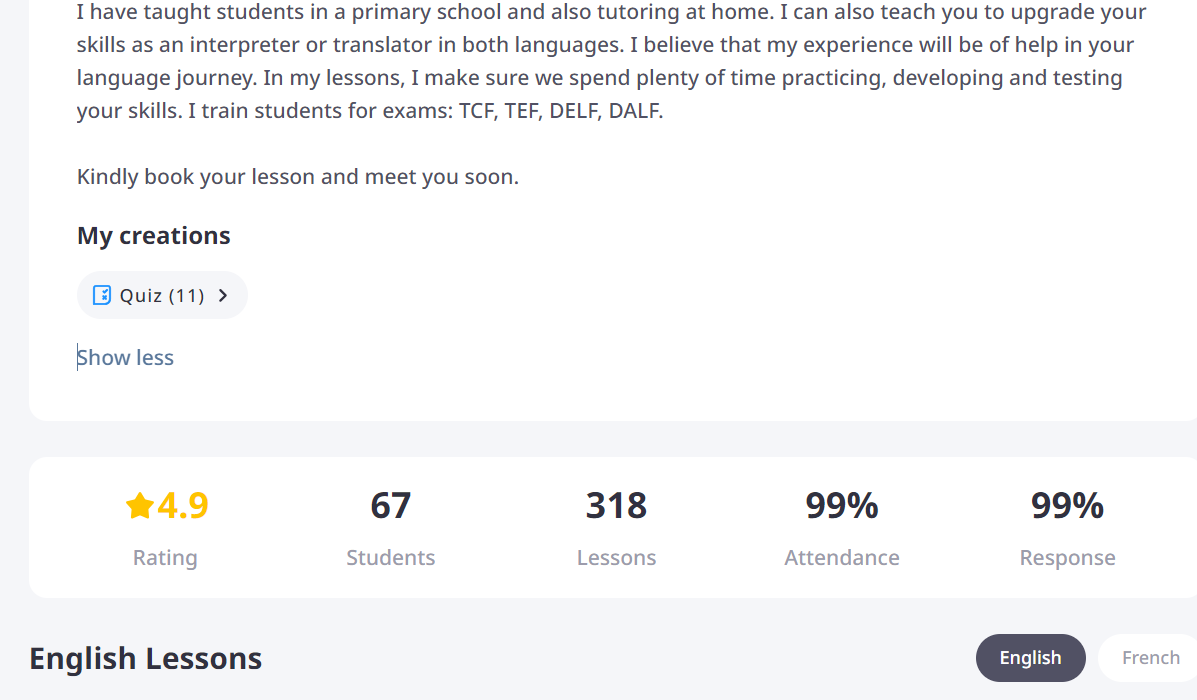Select the Response stat label
This screenshot has height=700, width=1197.
tap(1067, 558)
